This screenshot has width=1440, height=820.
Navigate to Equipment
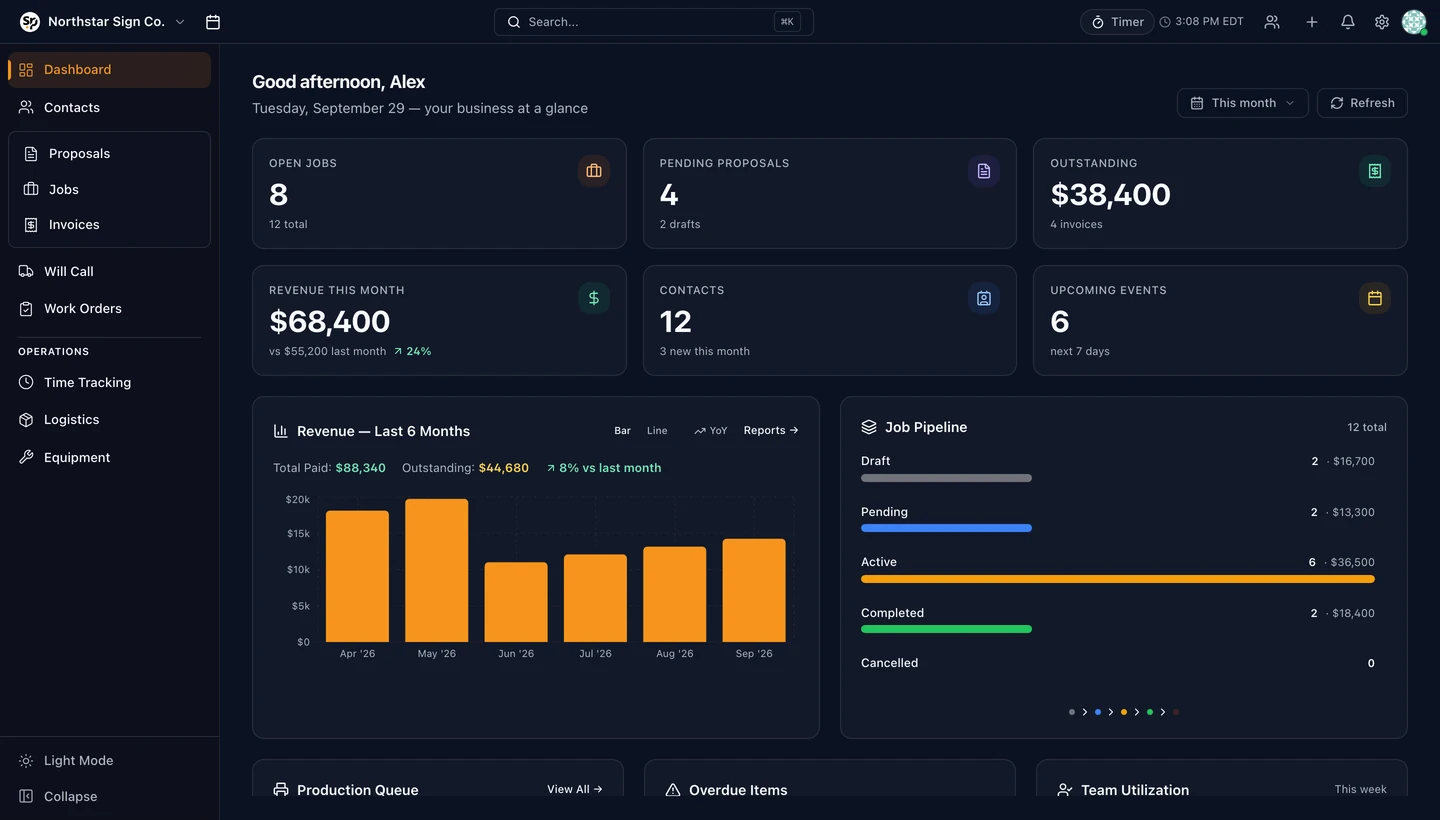(x=109, y=457)
